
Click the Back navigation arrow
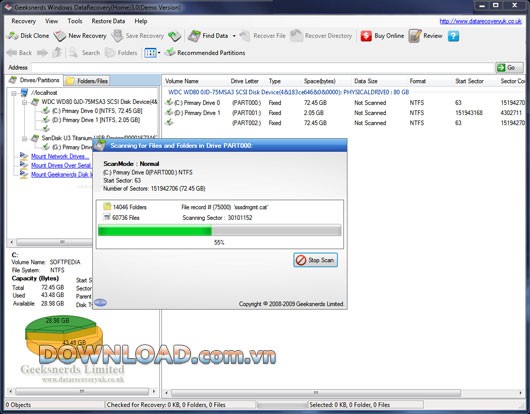point(11,53)
